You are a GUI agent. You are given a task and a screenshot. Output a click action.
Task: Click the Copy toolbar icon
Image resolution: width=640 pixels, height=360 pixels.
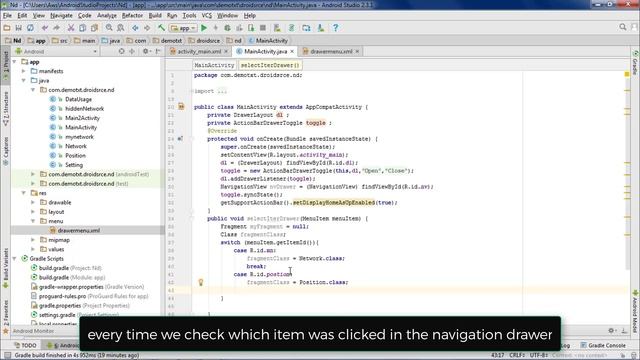pos(82,28)
